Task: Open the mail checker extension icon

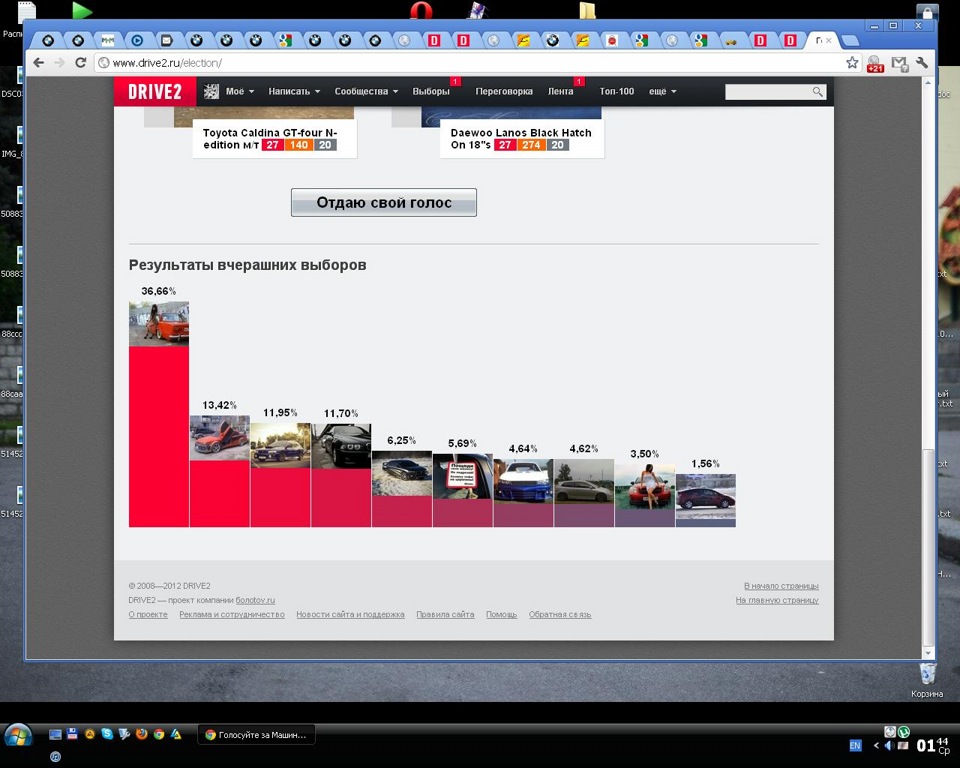Action: [x=899, y=63]
